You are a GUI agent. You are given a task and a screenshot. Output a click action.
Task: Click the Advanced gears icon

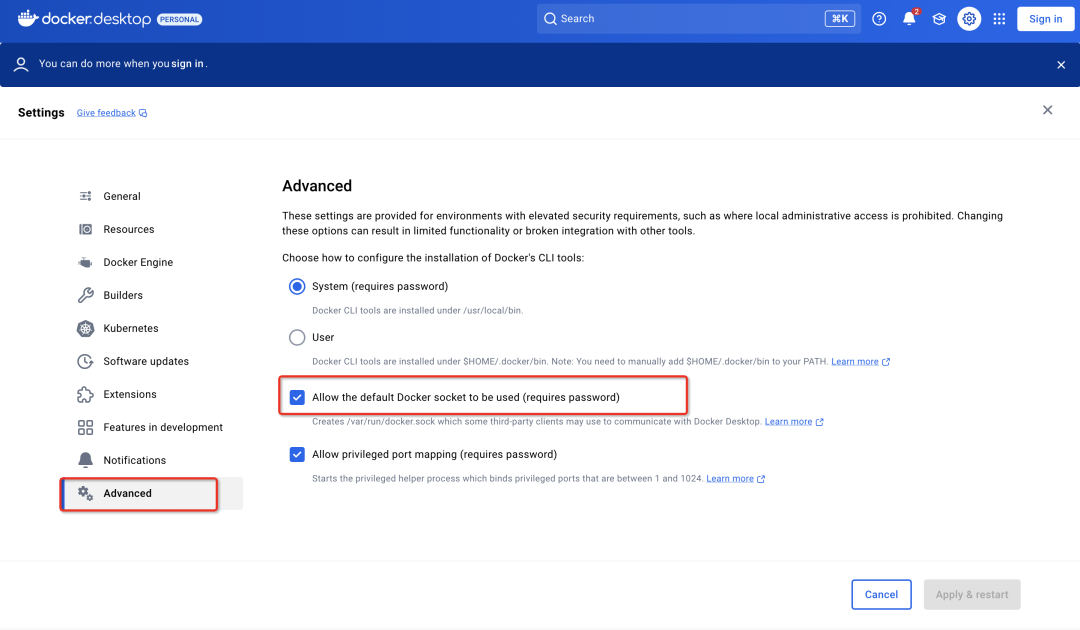pyautogui.click(x=85, y=493)
